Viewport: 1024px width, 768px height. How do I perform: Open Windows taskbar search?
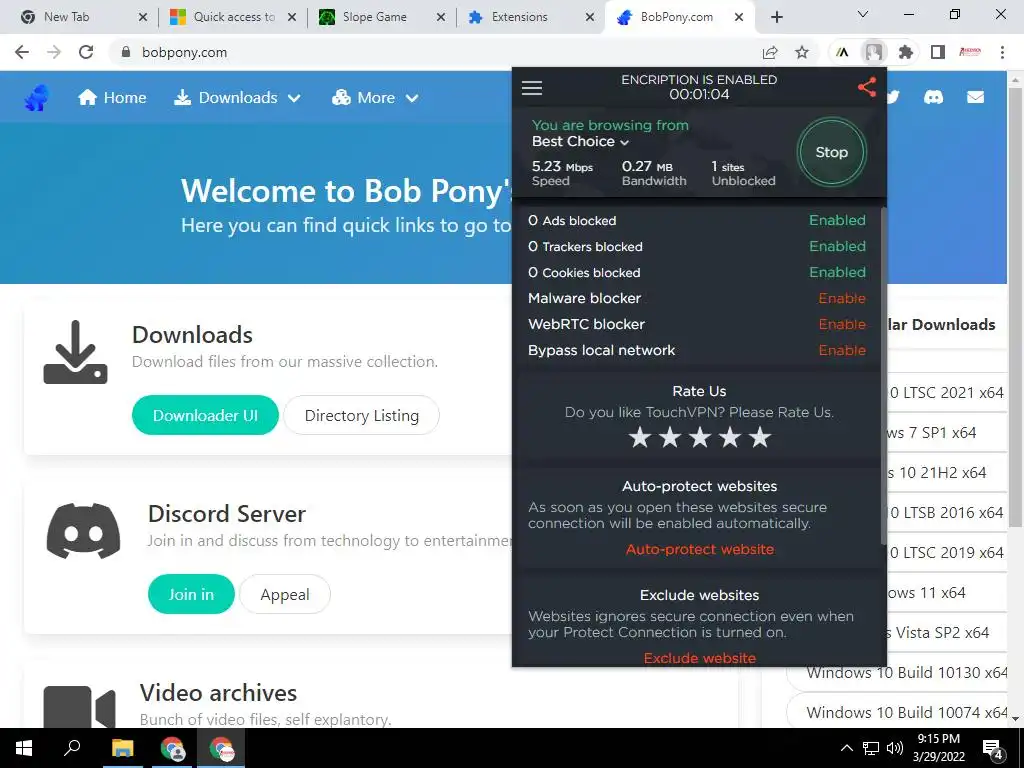point(72,748)
